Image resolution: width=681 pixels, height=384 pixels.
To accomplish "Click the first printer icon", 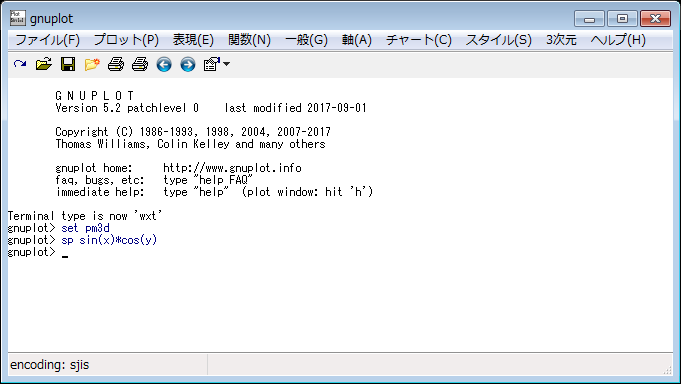I will point(116,64).
